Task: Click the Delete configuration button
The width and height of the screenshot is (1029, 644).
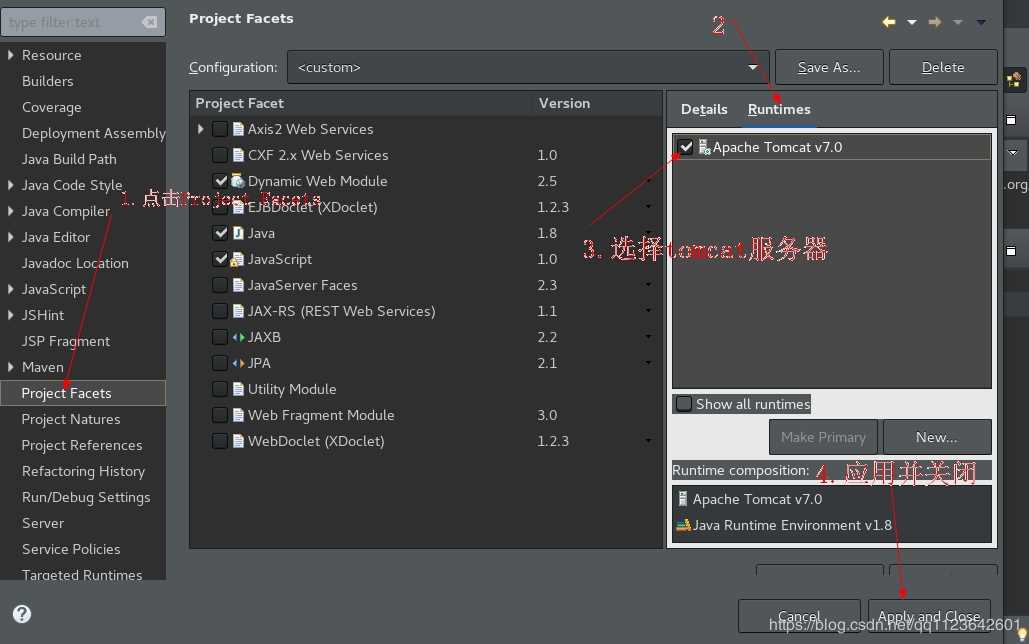Action: (943, 67)
